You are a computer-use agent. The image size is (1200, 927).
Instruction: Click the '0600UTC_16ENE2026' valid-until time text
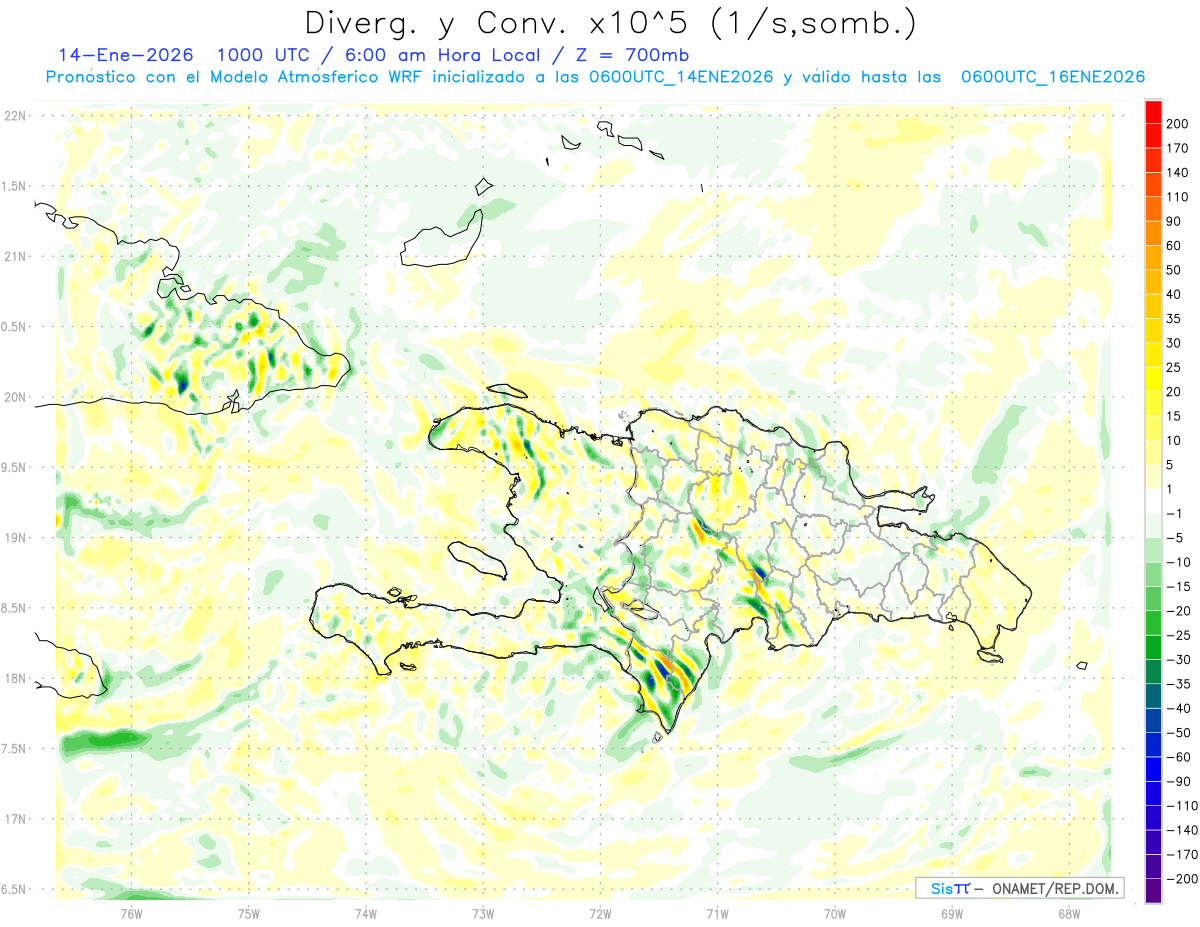tap(1053, 77)
